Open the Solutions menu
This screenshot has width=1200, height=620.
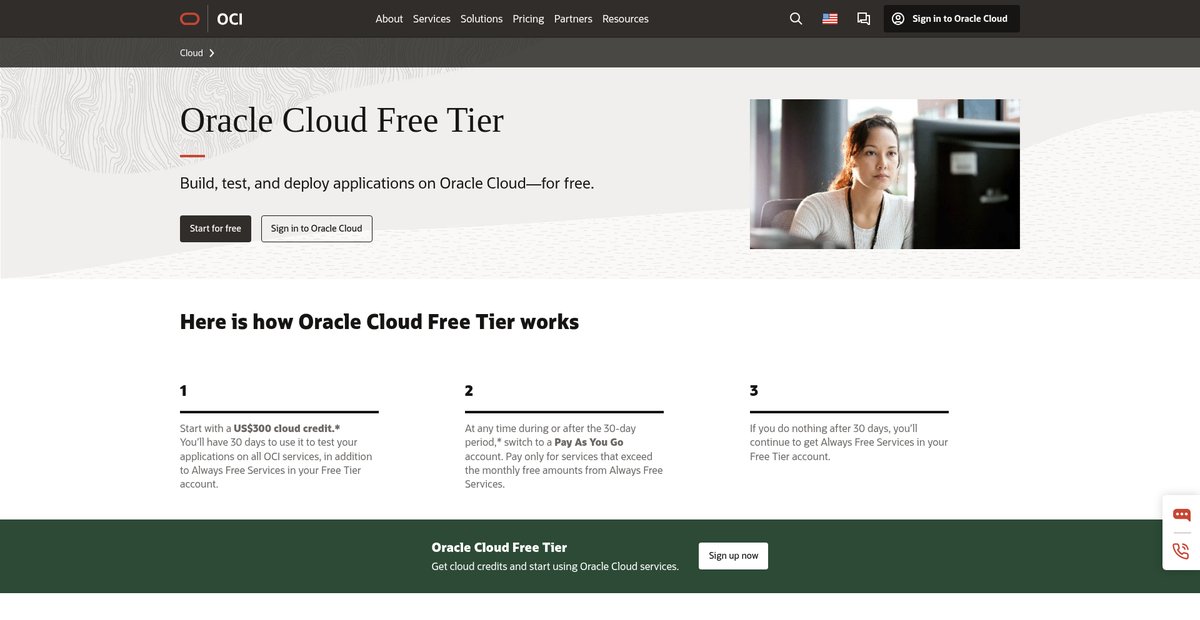coord(481,18)
